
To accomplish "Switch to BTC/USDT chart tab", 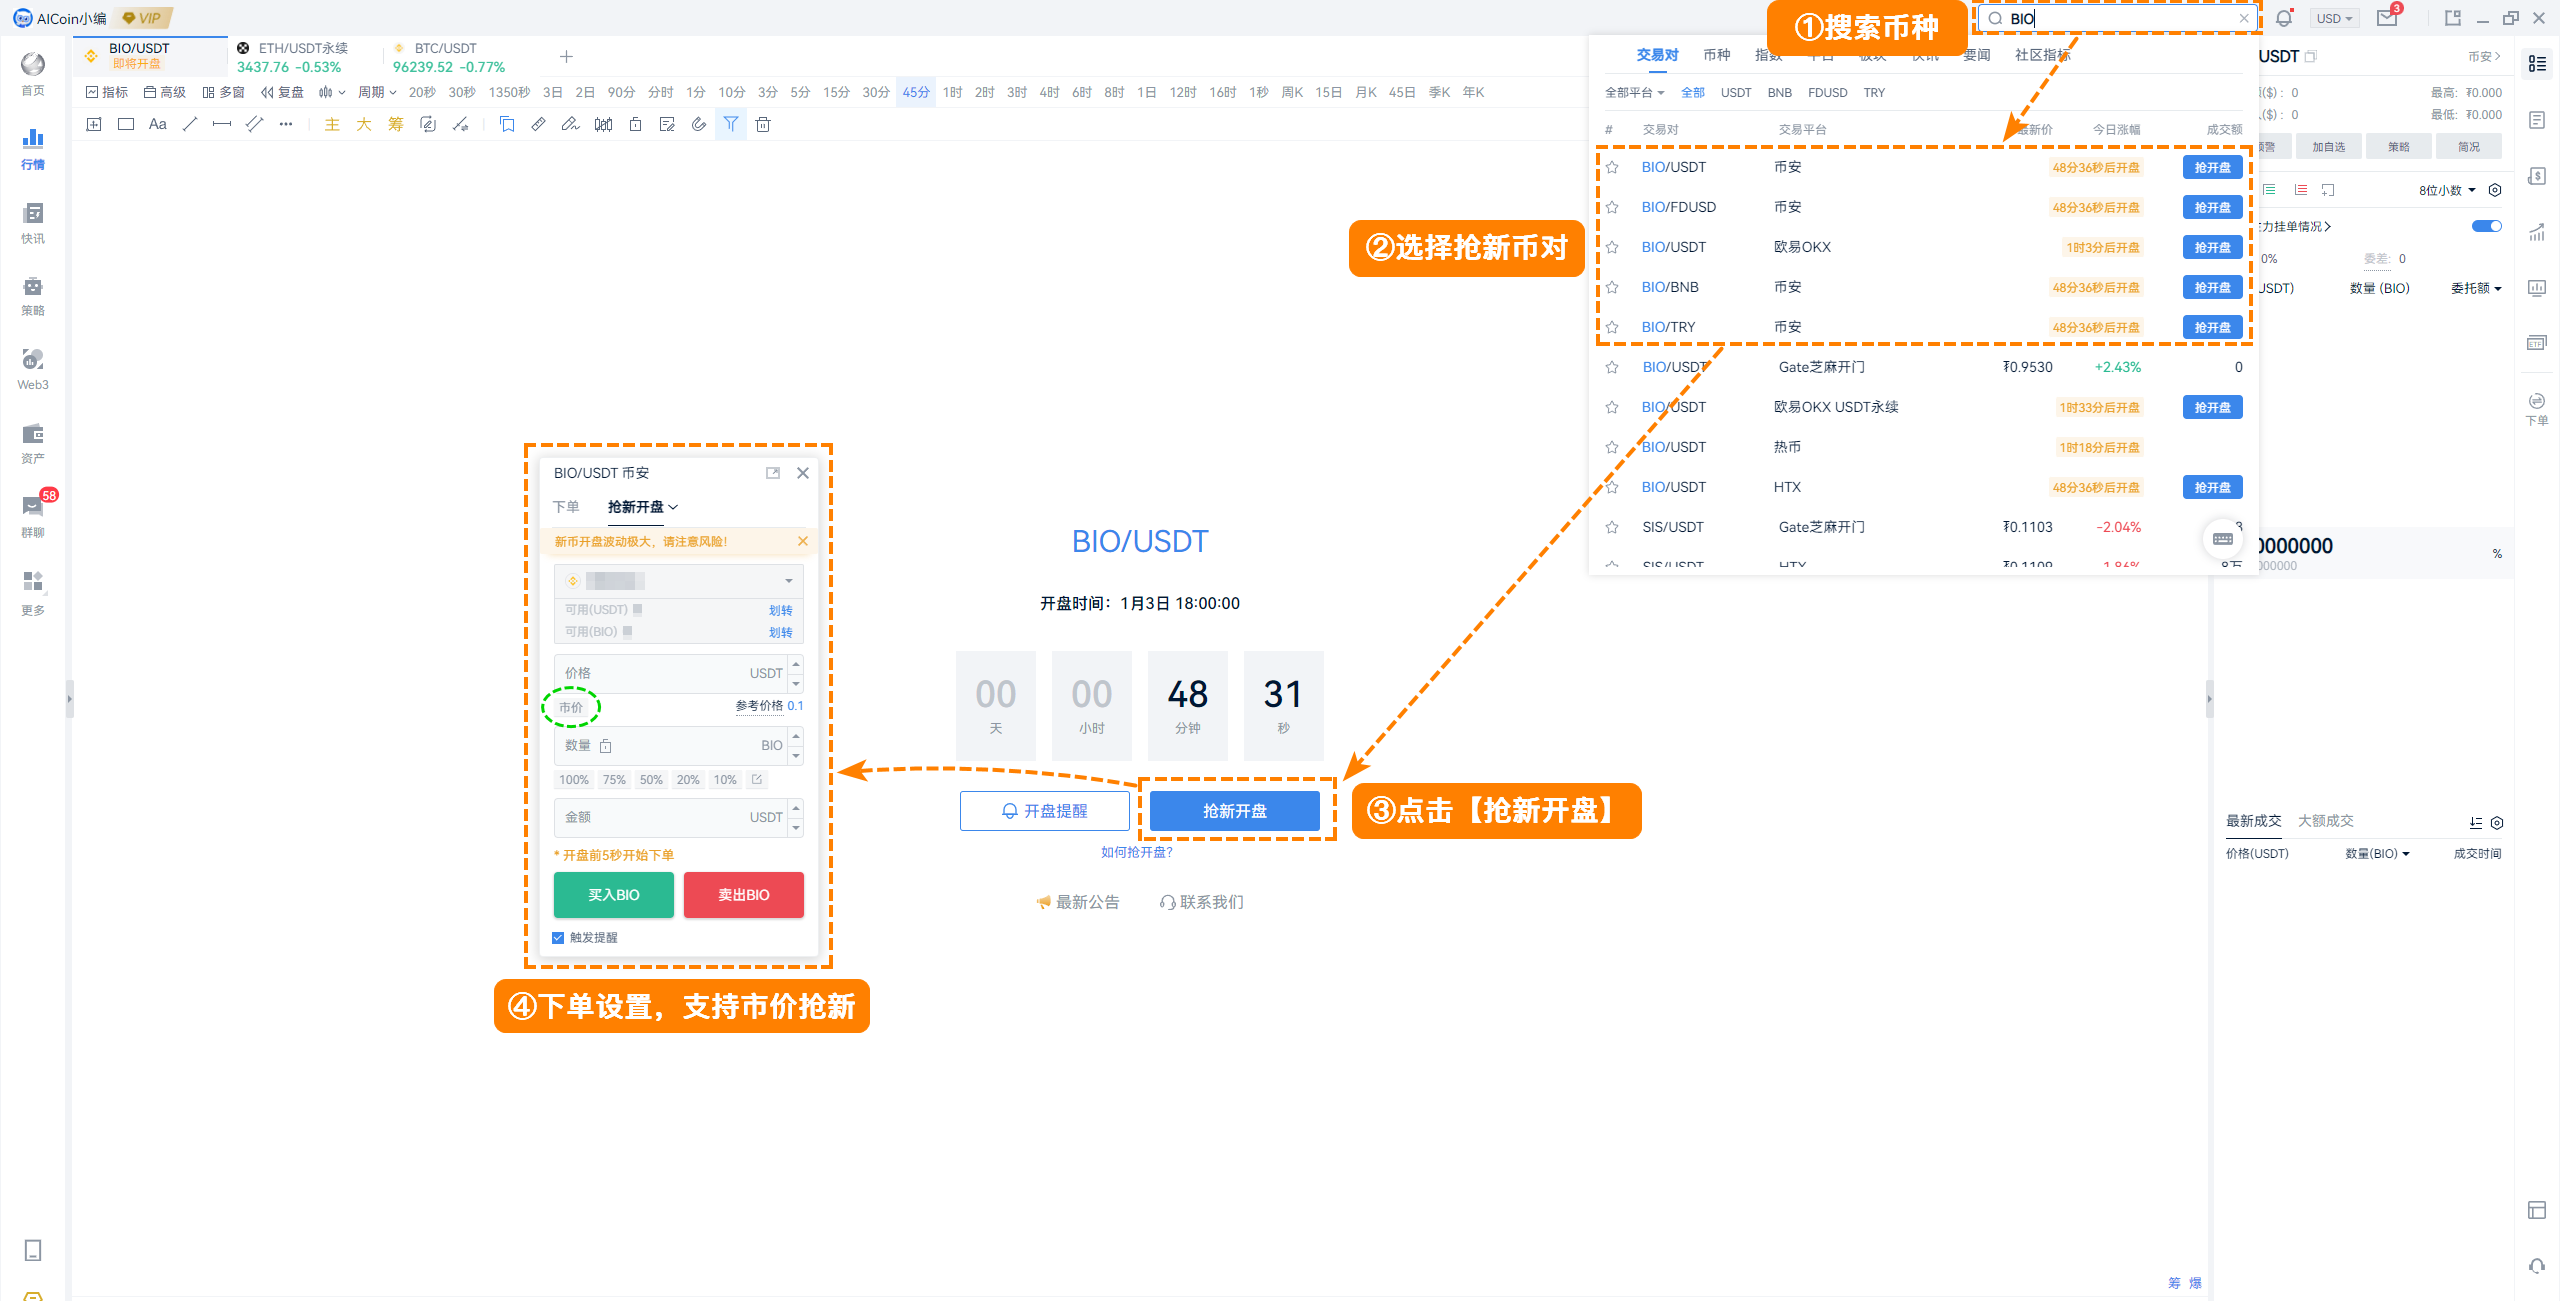I will pyautogui.click(x=460, y=56).
